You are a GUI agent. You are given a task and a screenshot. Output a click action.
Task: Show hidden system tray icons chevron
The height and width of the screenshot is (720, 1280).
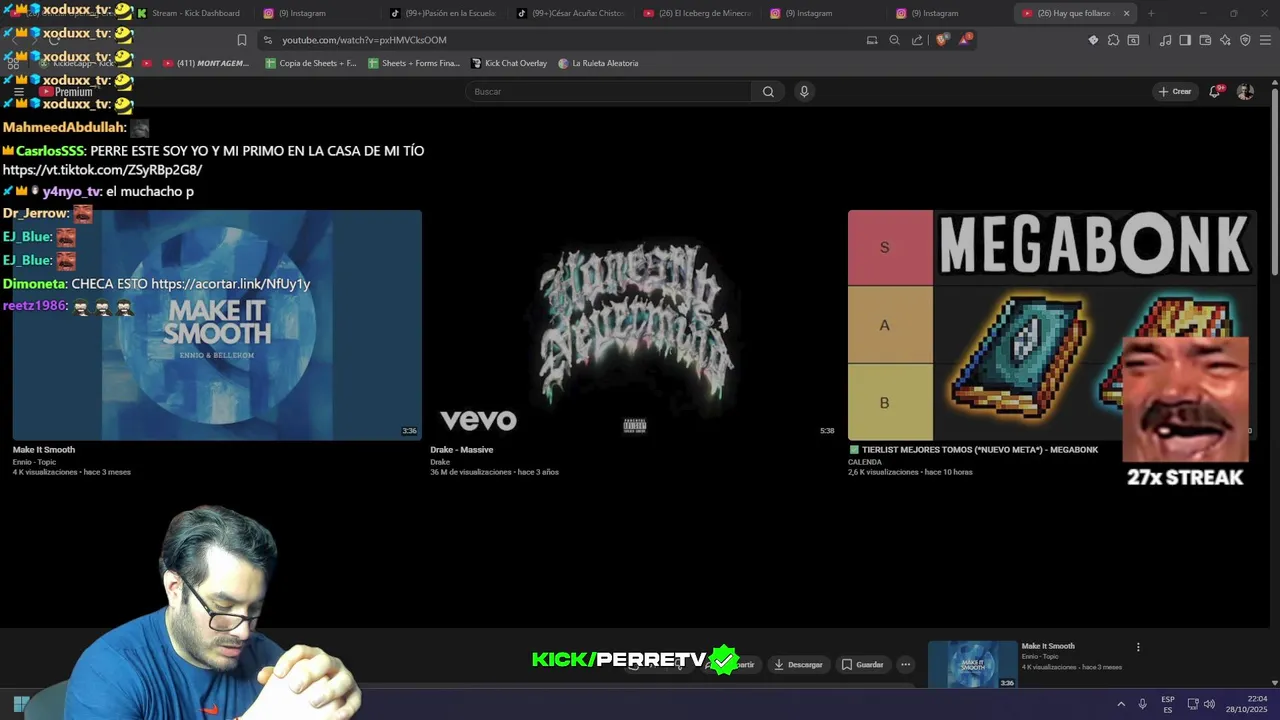click(1121, 704)
